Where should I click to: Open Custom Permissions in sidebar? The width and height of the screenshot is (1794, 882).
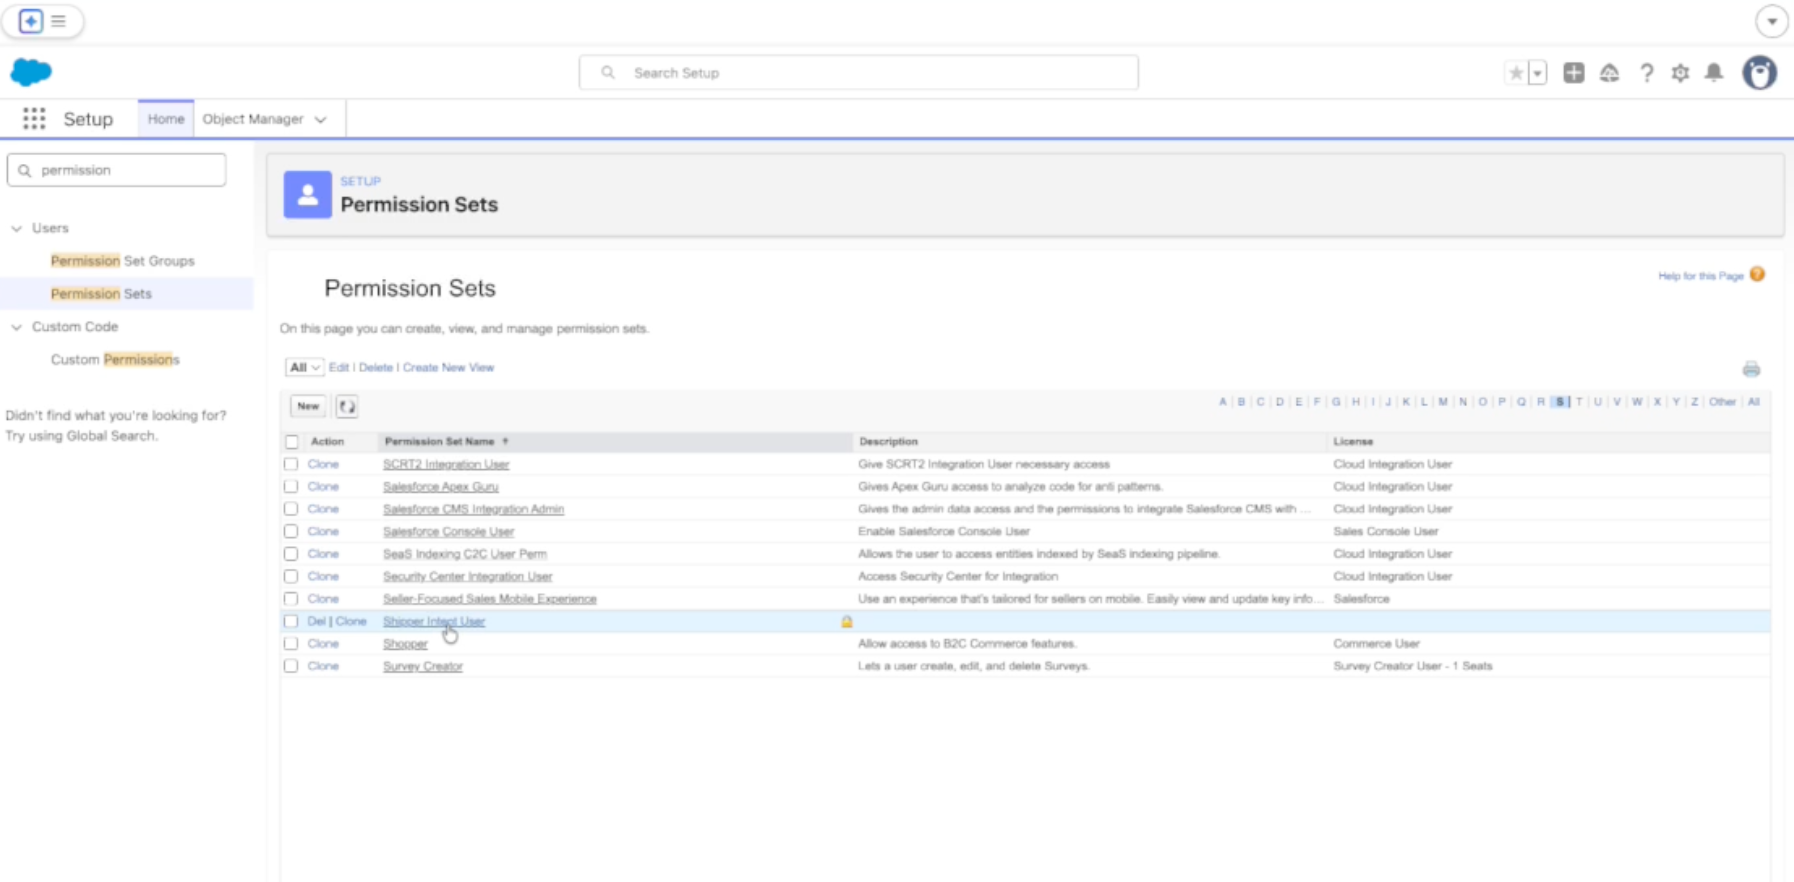tap(115, 360)
